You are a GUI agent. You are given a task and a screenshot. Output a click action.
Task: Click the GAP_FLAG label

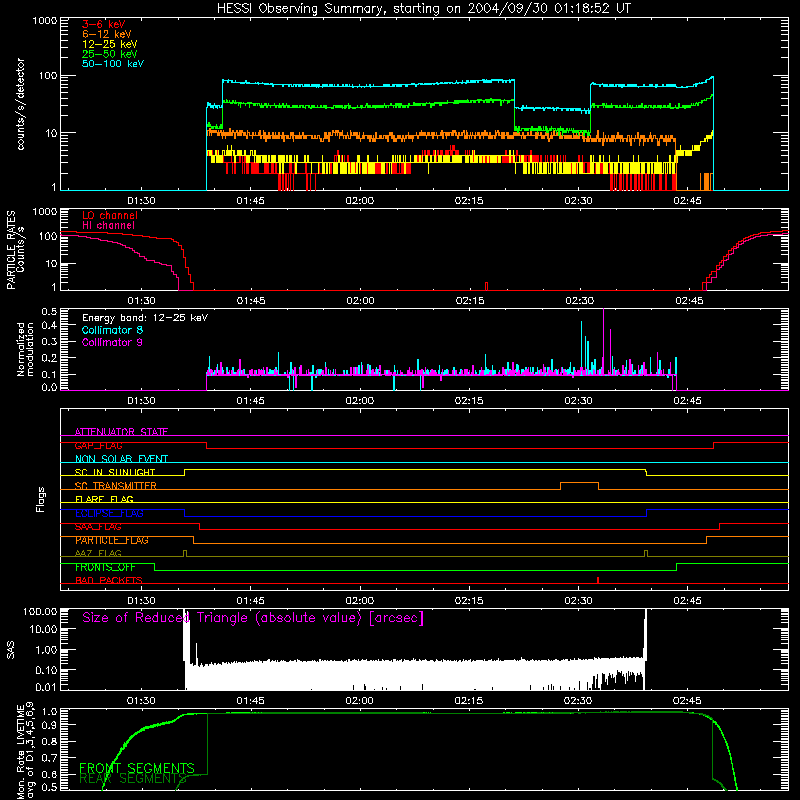click(98, 445)
